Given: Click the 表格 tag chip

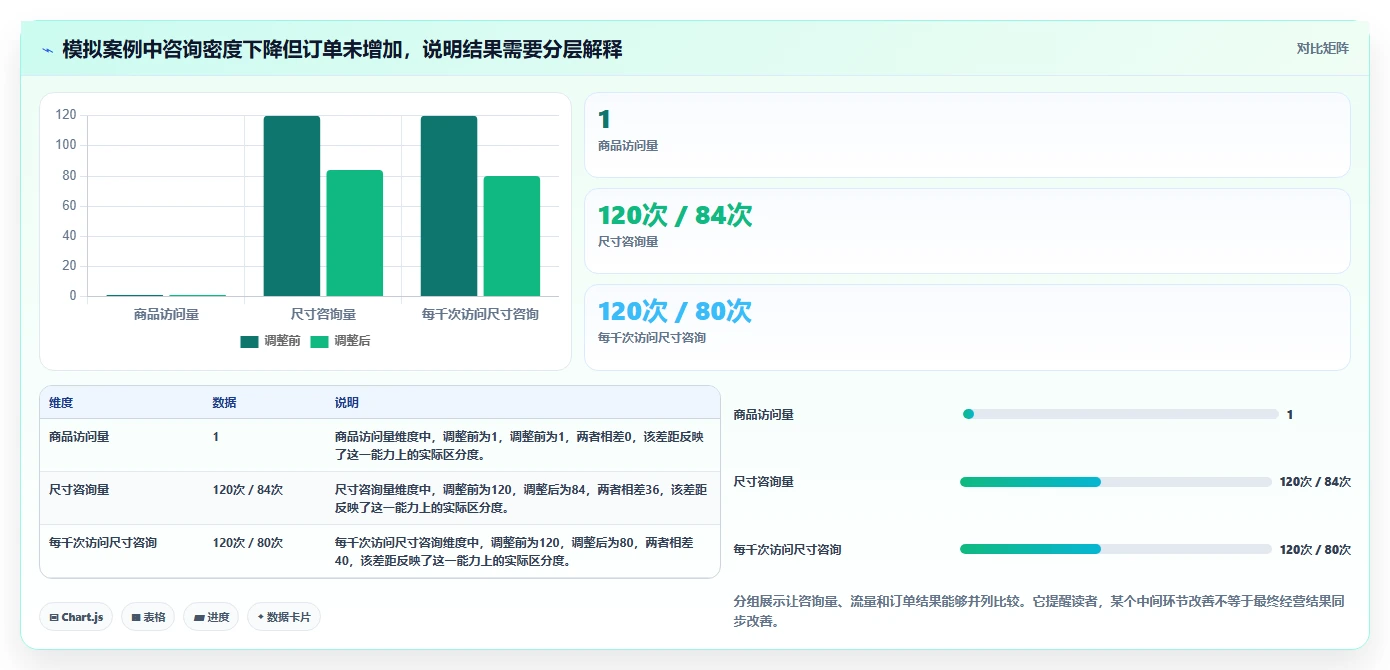Looking at the screenshot, I should [148, 617].
